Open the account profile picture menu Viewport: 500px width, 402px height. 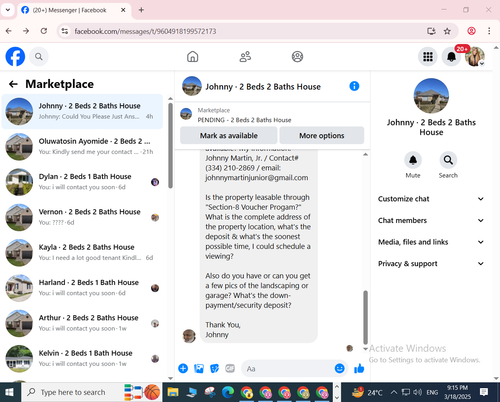coord(475,57)
